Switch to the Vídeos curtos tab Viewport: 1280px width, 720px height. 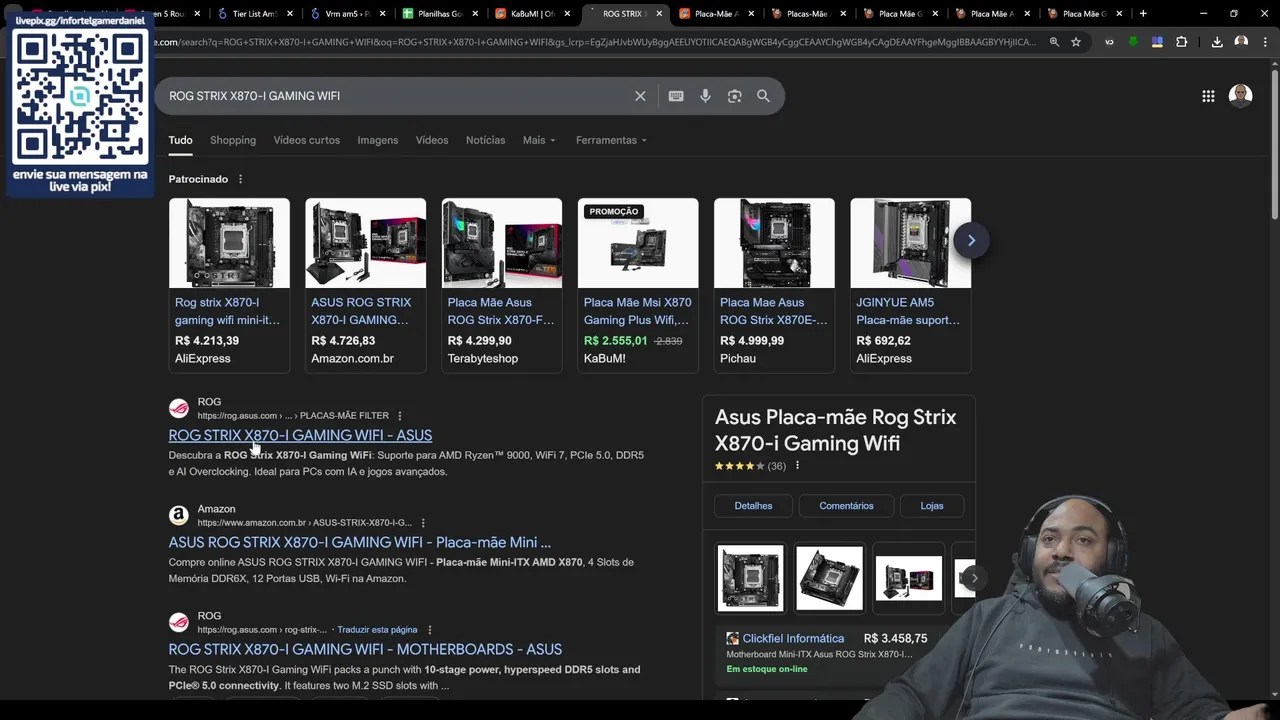(307, 140)
